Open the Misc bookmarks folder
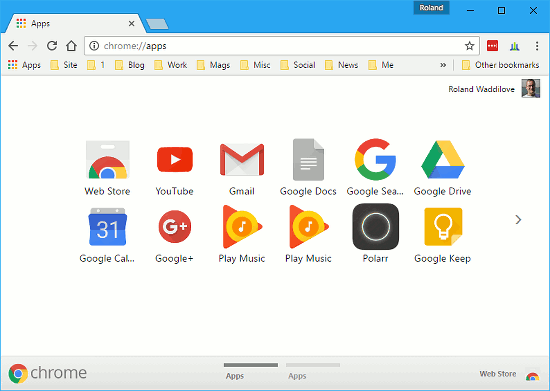The width and height of the screenshot is (550, 391). click(255, 65)
